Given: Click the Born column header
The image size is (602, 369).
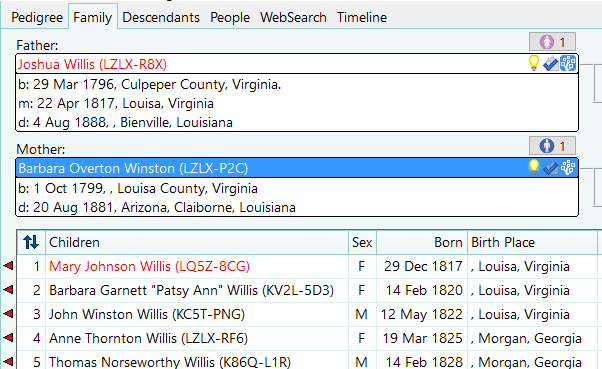Looking at the screenshot, I should point(422,242).
